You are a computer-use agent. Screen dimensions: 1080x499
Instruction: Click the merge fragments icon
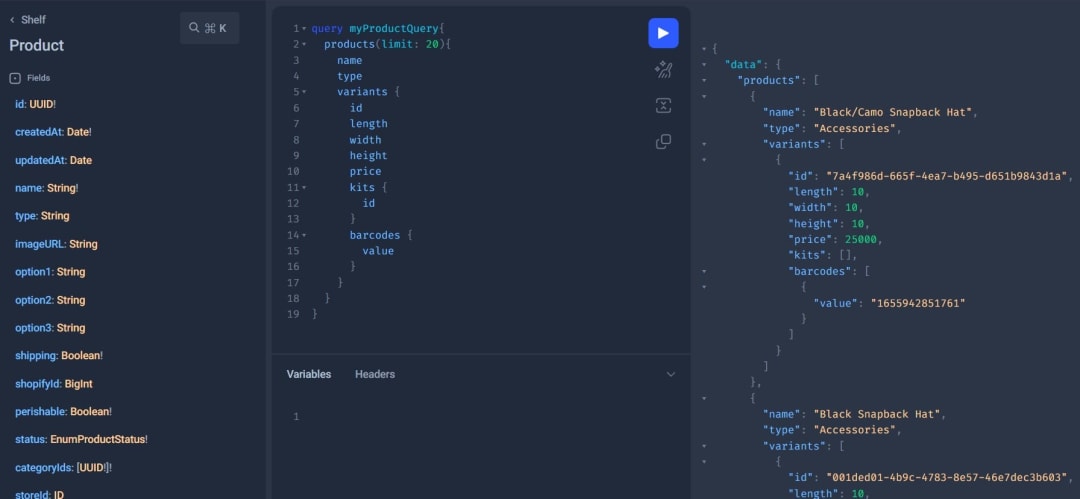pyautogui.click(x=663, y=105)
